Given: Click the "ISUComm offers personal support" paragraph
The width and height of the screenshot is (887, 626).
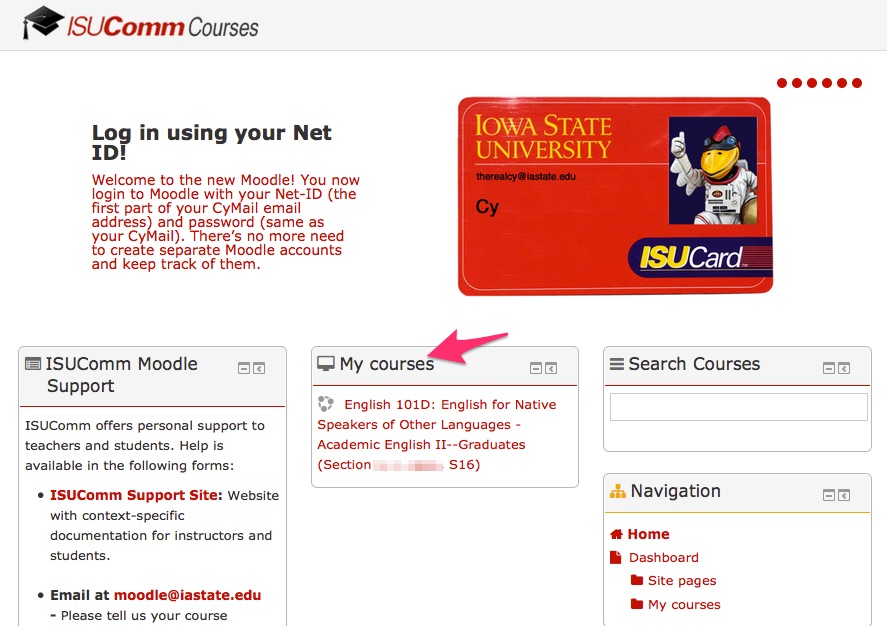Looking at the screenshot, I should click(x=145, y=446).
